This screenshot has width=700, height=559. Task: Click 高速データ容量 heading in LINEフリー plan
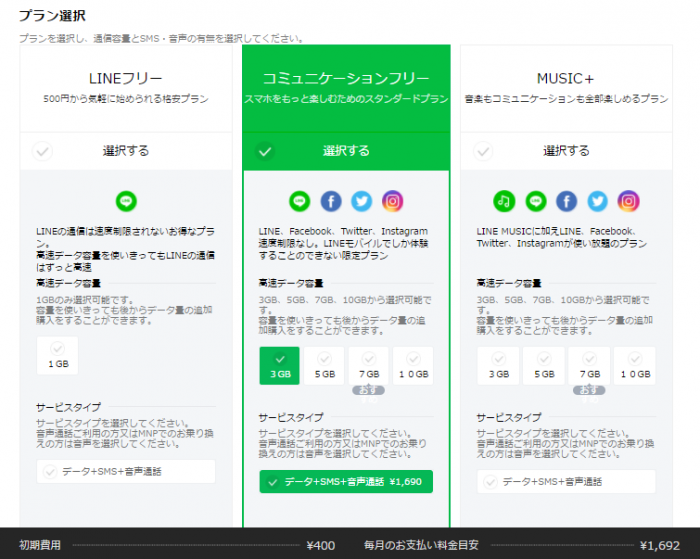(x=68, y=283)
